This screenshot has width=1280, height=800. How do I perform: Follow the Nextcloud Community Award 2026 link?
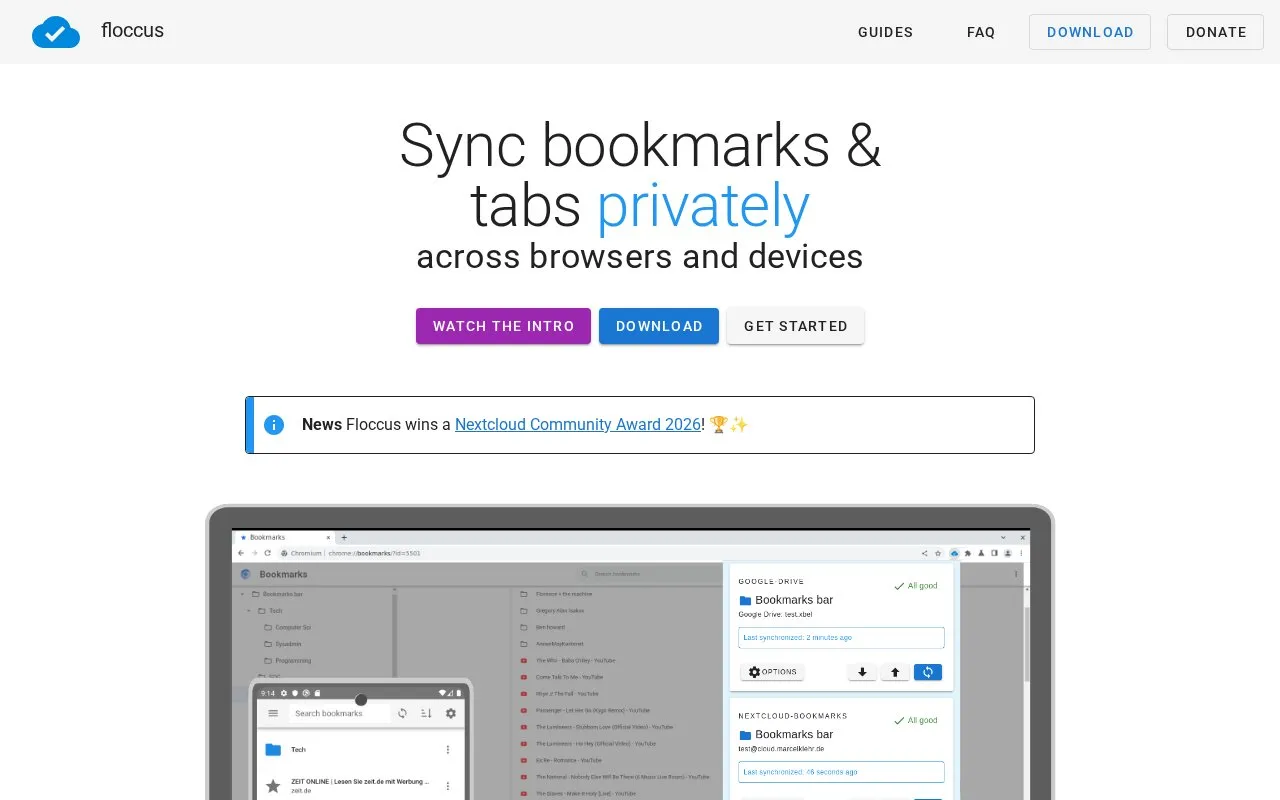[x=578, y=425]
